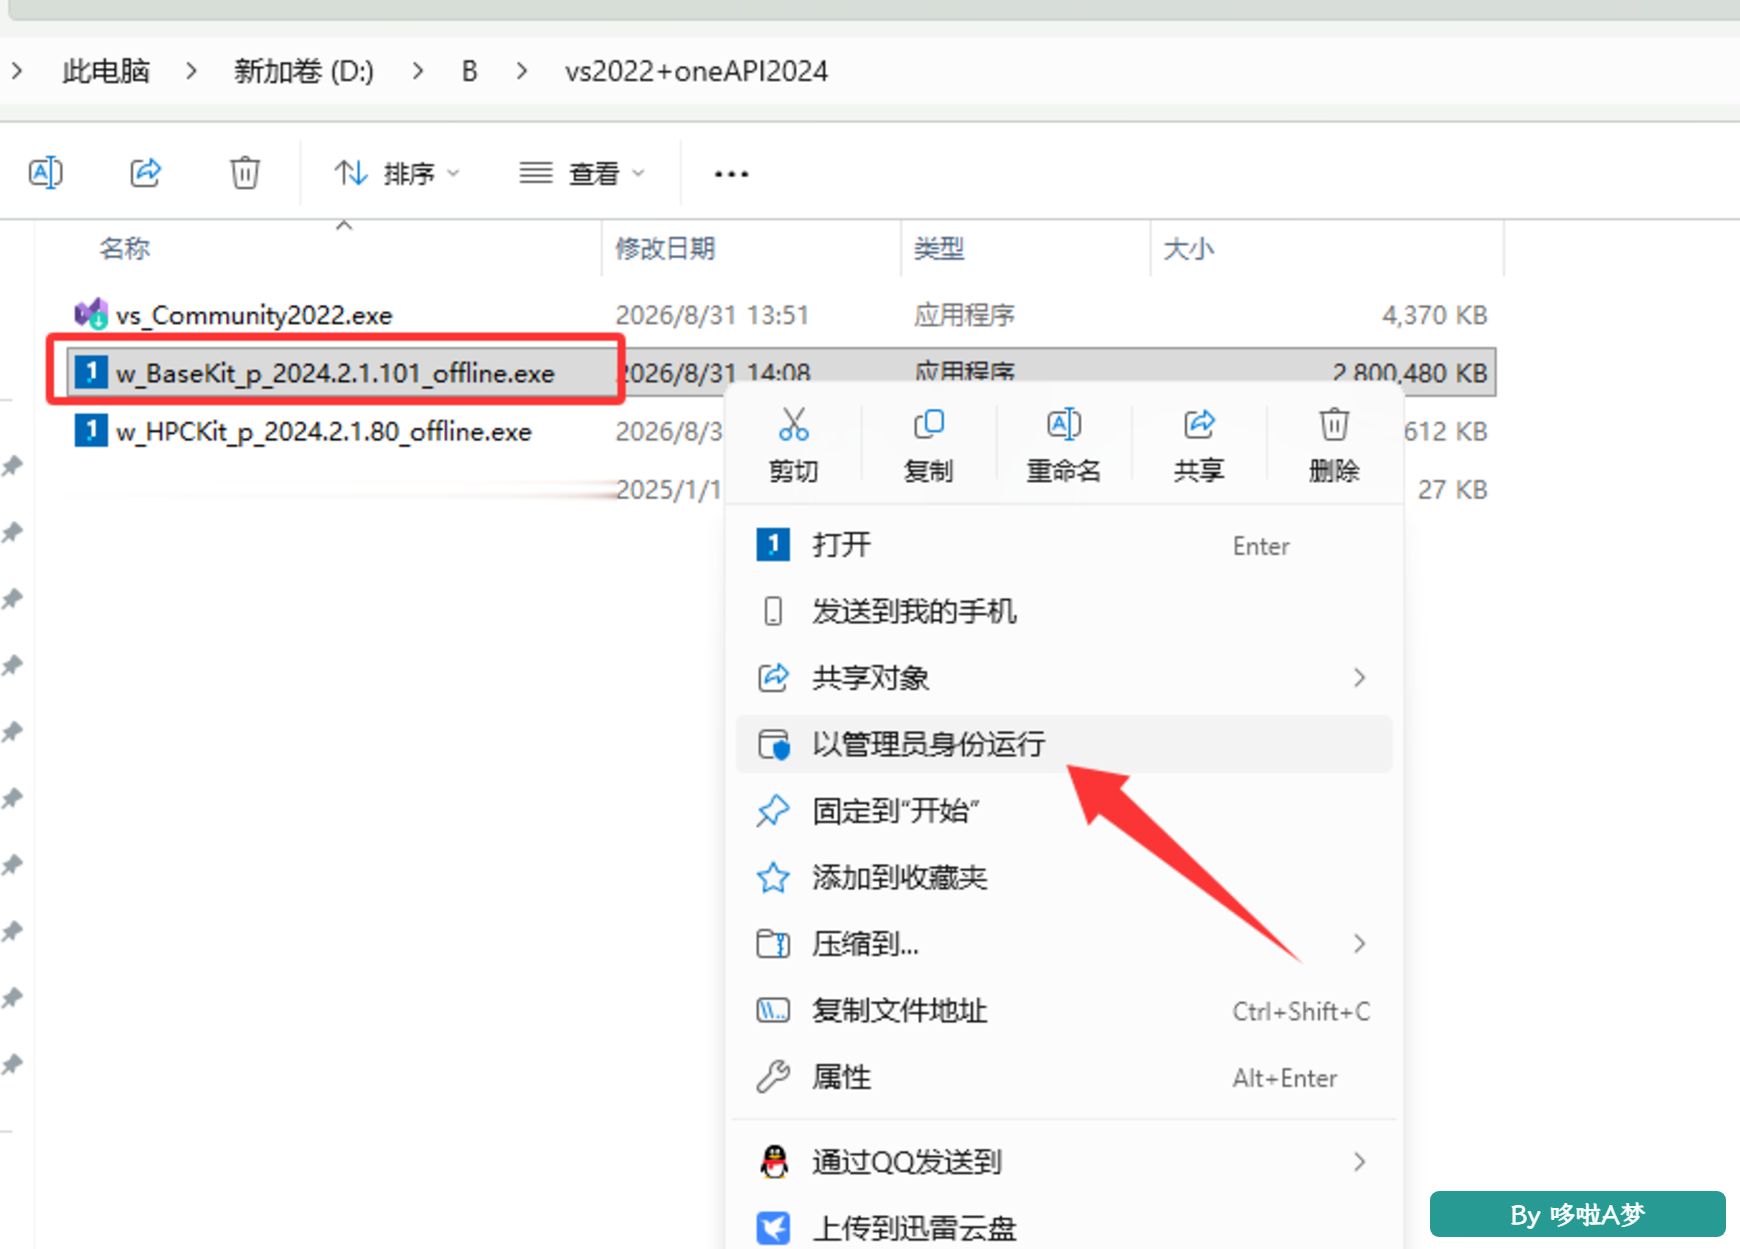Click the Visual Studio installer file icon
Screen dimensions: 1740x1249
[91, 314]
